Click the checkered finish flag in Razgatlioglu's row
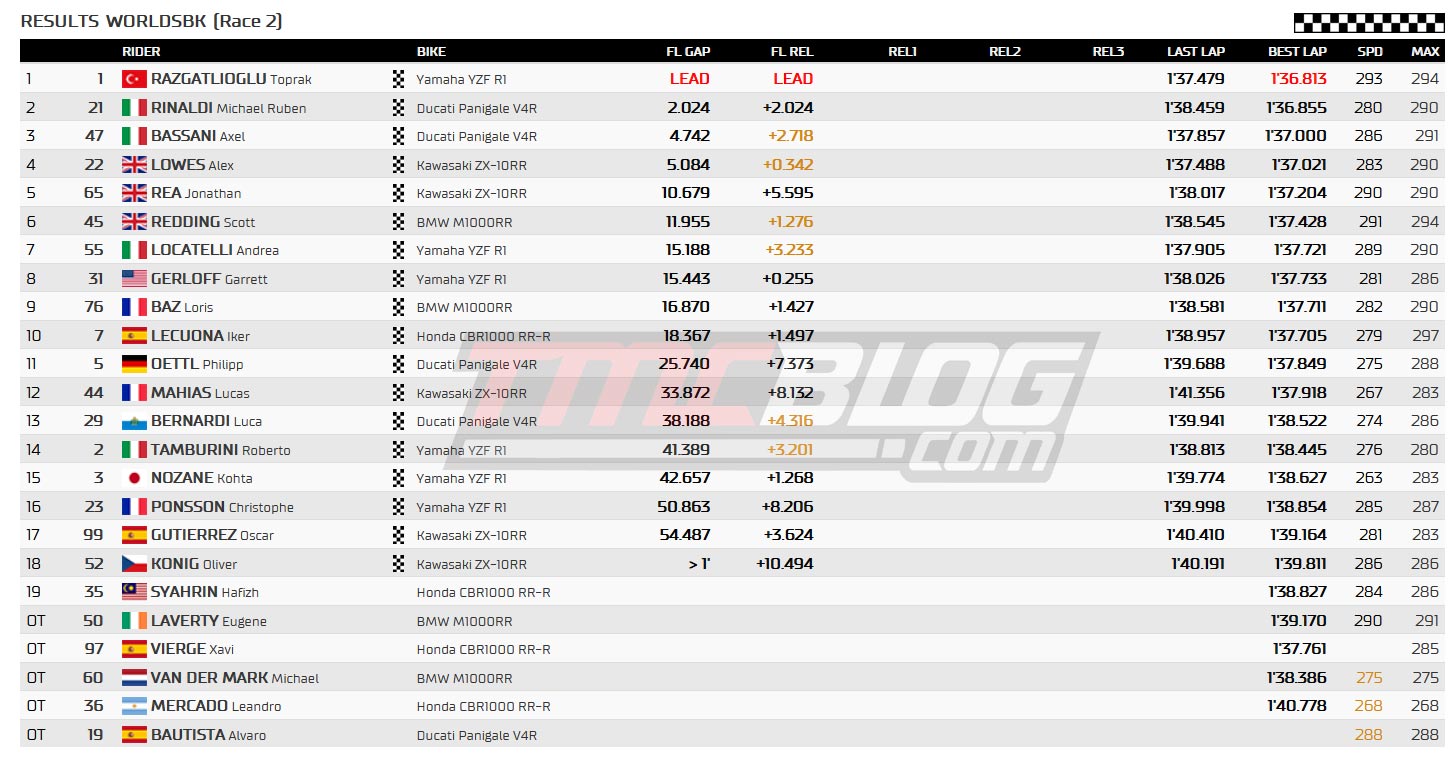Screen dimensions: 1452x760 [x=399, y=79]
